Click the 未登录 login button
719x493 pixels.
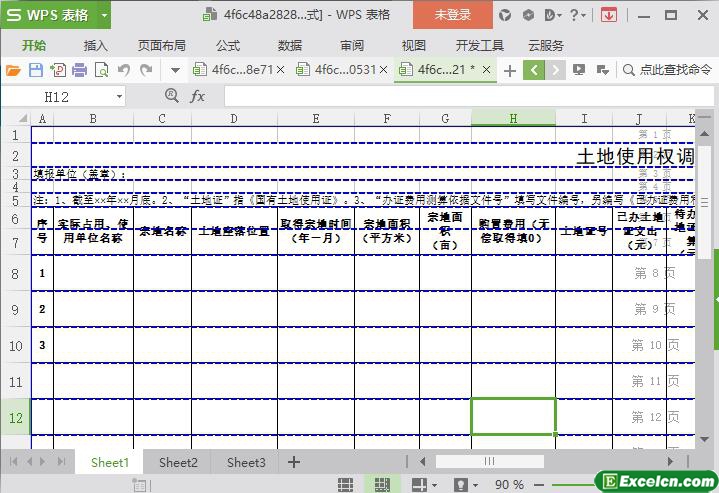pos(453,15)
